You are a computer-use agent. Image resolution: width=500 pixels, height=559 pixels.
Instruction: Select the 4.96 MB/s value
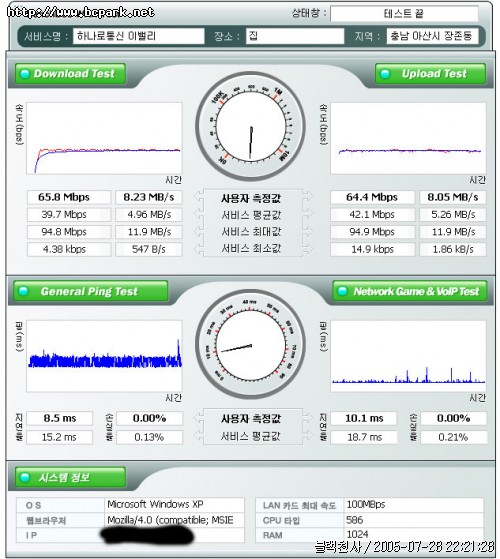coord(149,215)
